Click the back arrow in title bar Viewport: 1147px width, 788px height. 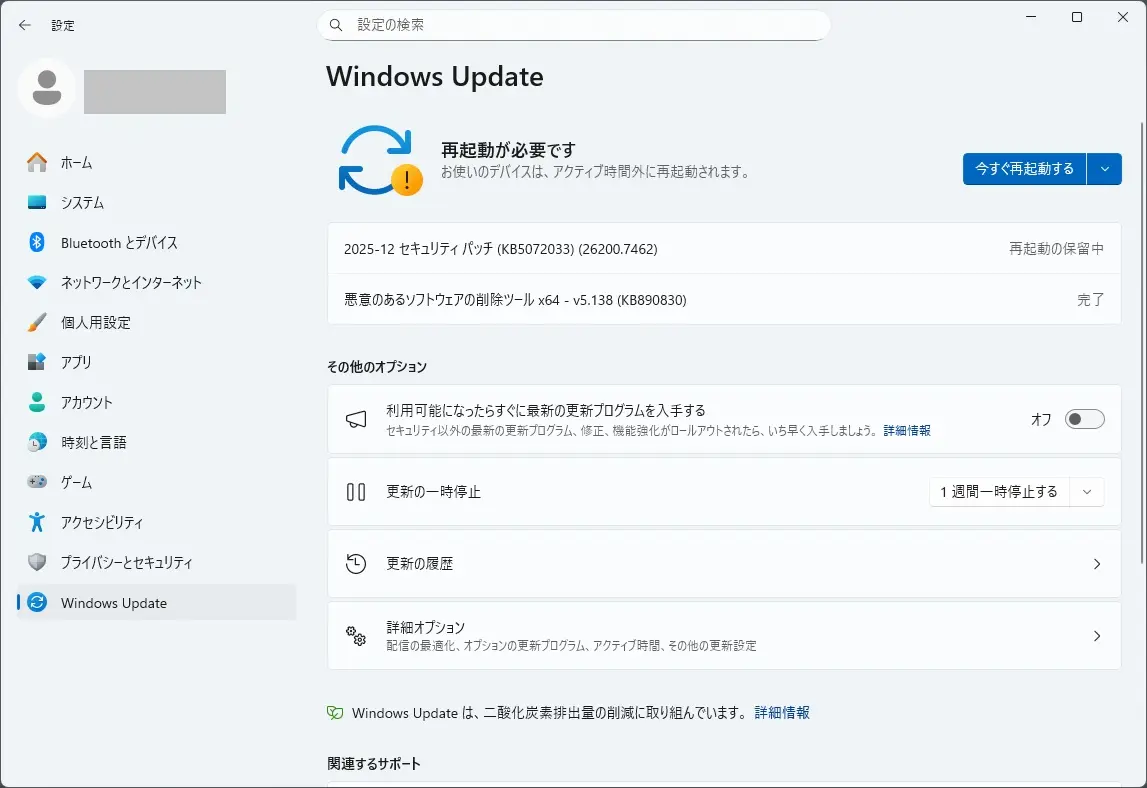[x=25, y=25]
